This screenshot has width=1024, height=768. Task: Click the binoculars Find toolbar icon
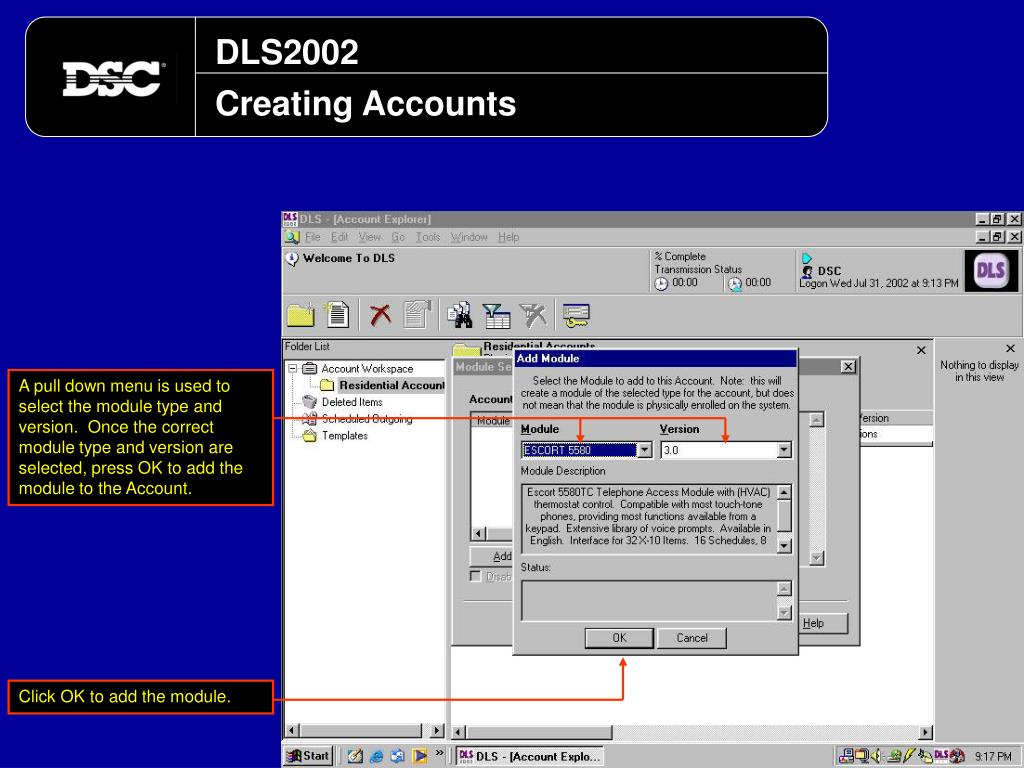click(460, 314)
